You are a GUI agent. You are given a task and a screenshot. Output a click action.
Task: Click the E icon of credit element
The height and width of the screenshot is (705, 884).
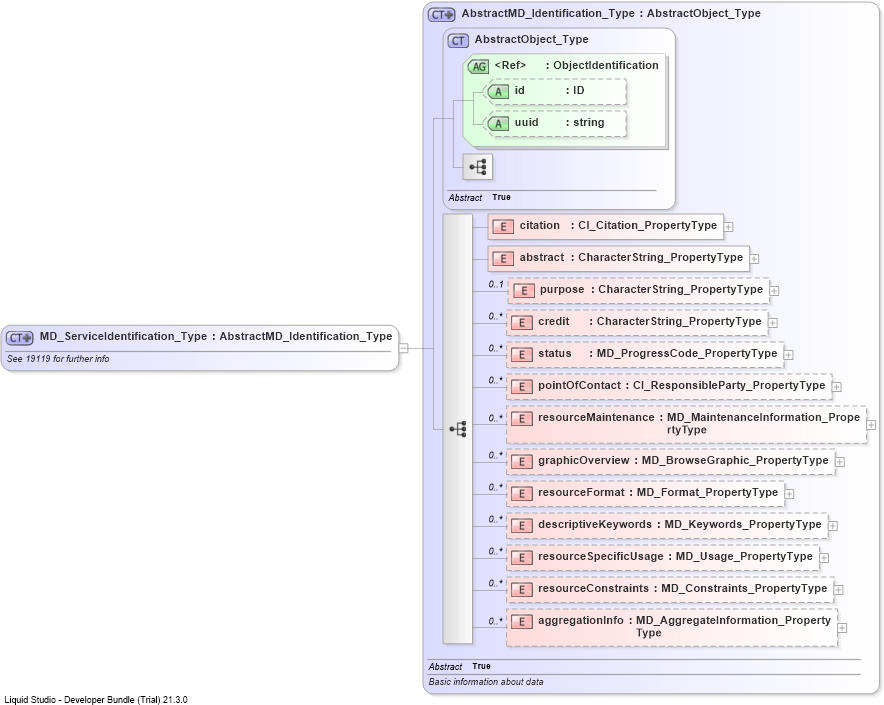point(521,323)
